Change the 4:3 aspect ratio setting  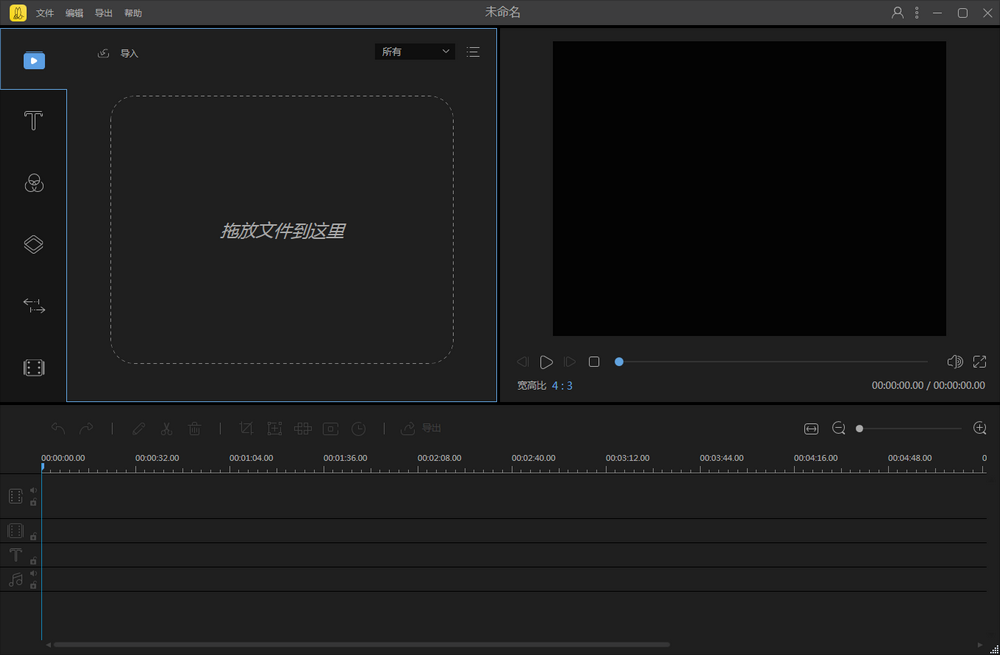(562, 385)
